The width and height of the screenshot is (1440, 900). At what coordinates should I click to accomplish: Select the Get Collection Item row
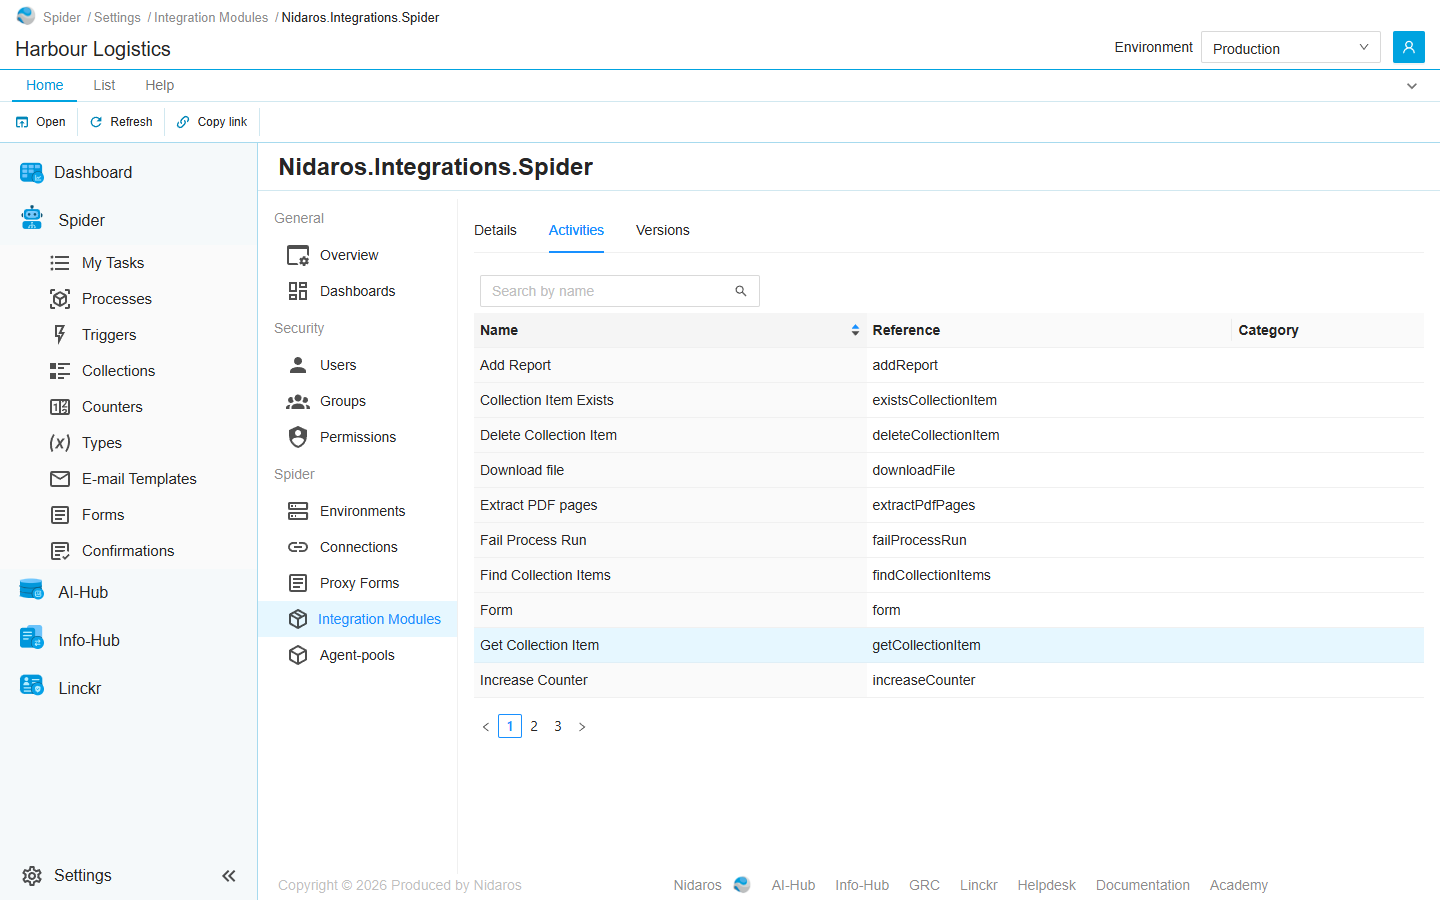[949, 645]
